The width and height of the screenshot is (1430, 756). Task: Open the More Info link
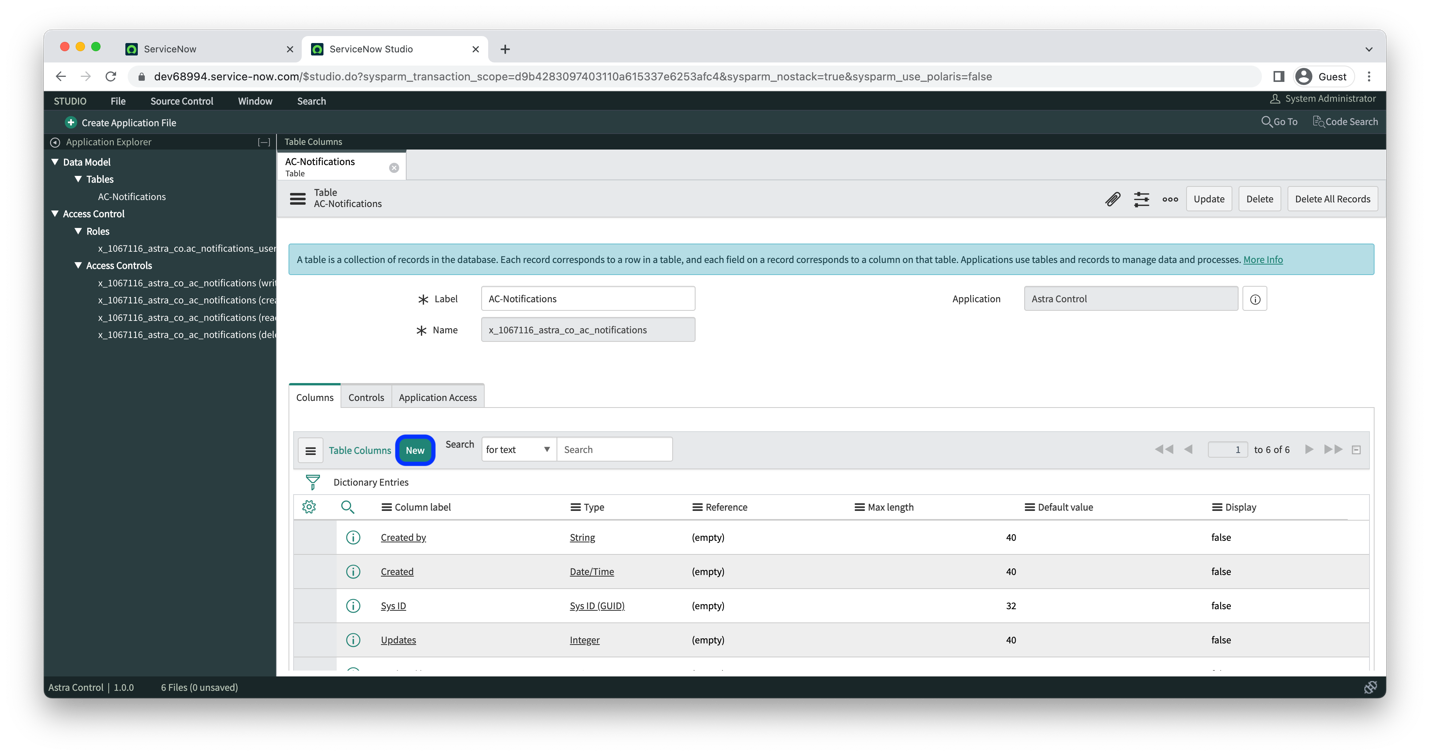click(x=1262, y=260)
